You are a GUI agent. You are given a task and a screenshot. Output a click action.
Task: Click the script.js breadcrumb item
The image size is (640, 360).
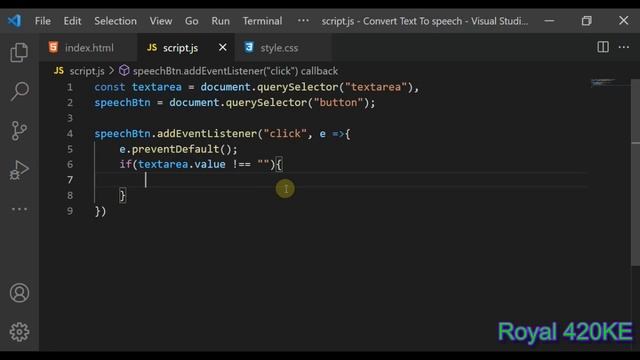(x=87, y=71)
